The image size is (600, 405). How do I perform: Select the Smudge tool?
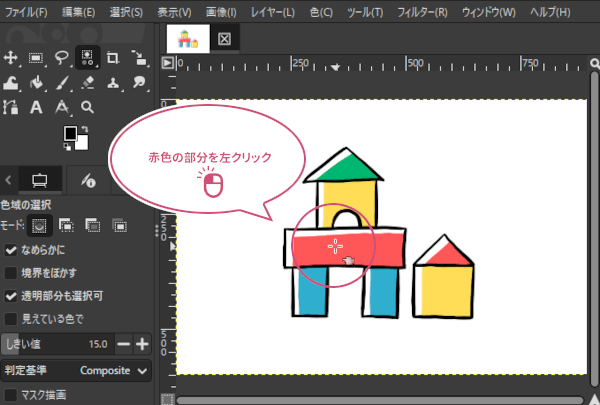(x=139, y=83)
